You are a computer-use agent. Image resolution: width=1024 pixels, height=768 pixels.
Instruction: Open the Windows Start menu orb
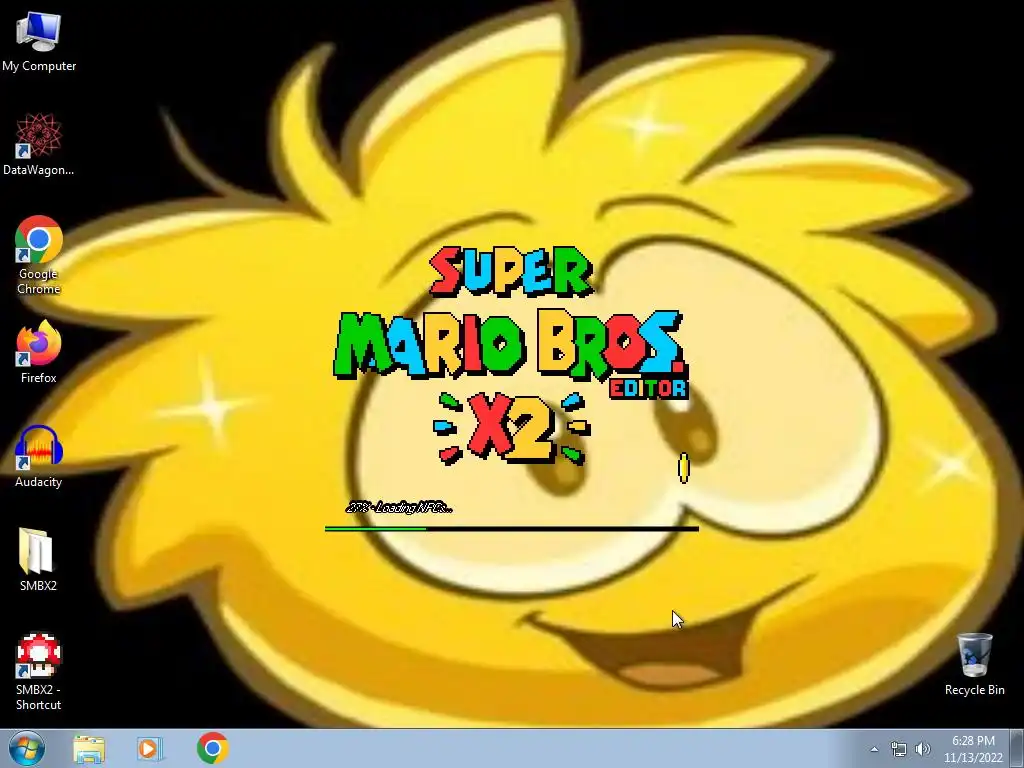tap(27, 748)
